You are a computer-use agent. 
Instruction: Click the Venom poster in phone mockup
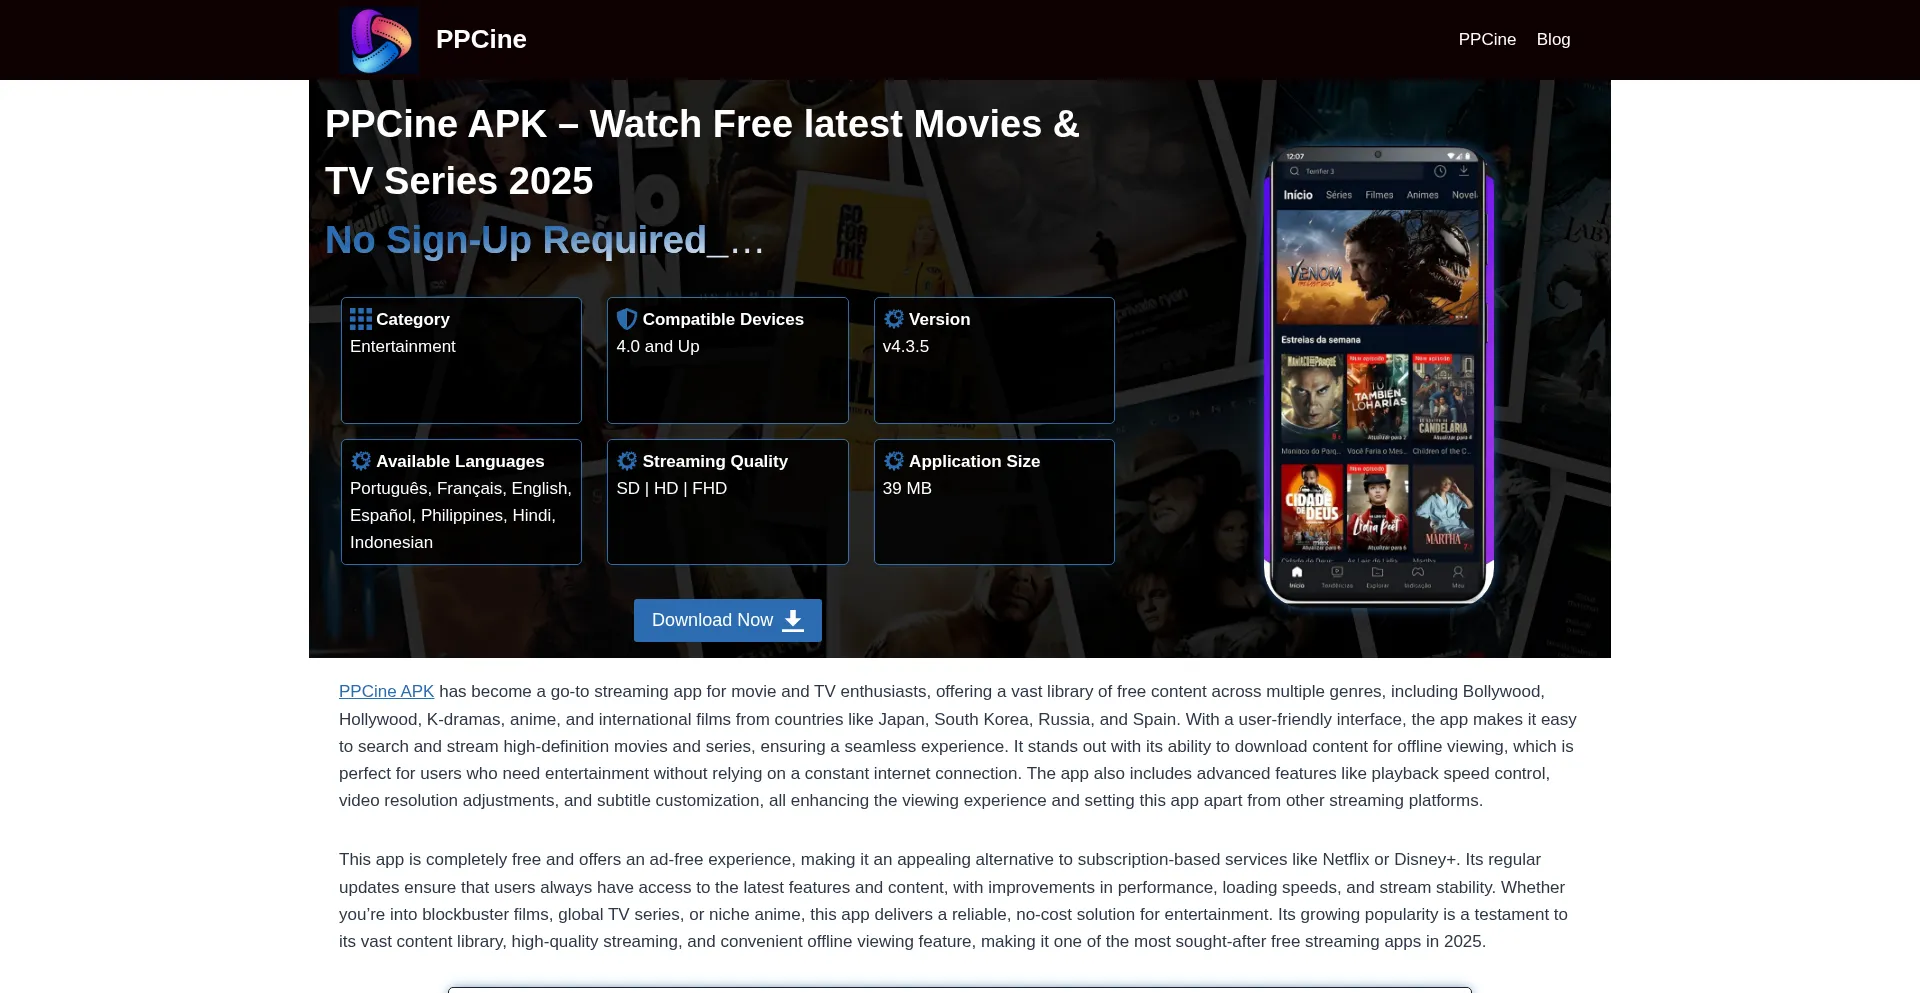click(x=1378, y=266)
